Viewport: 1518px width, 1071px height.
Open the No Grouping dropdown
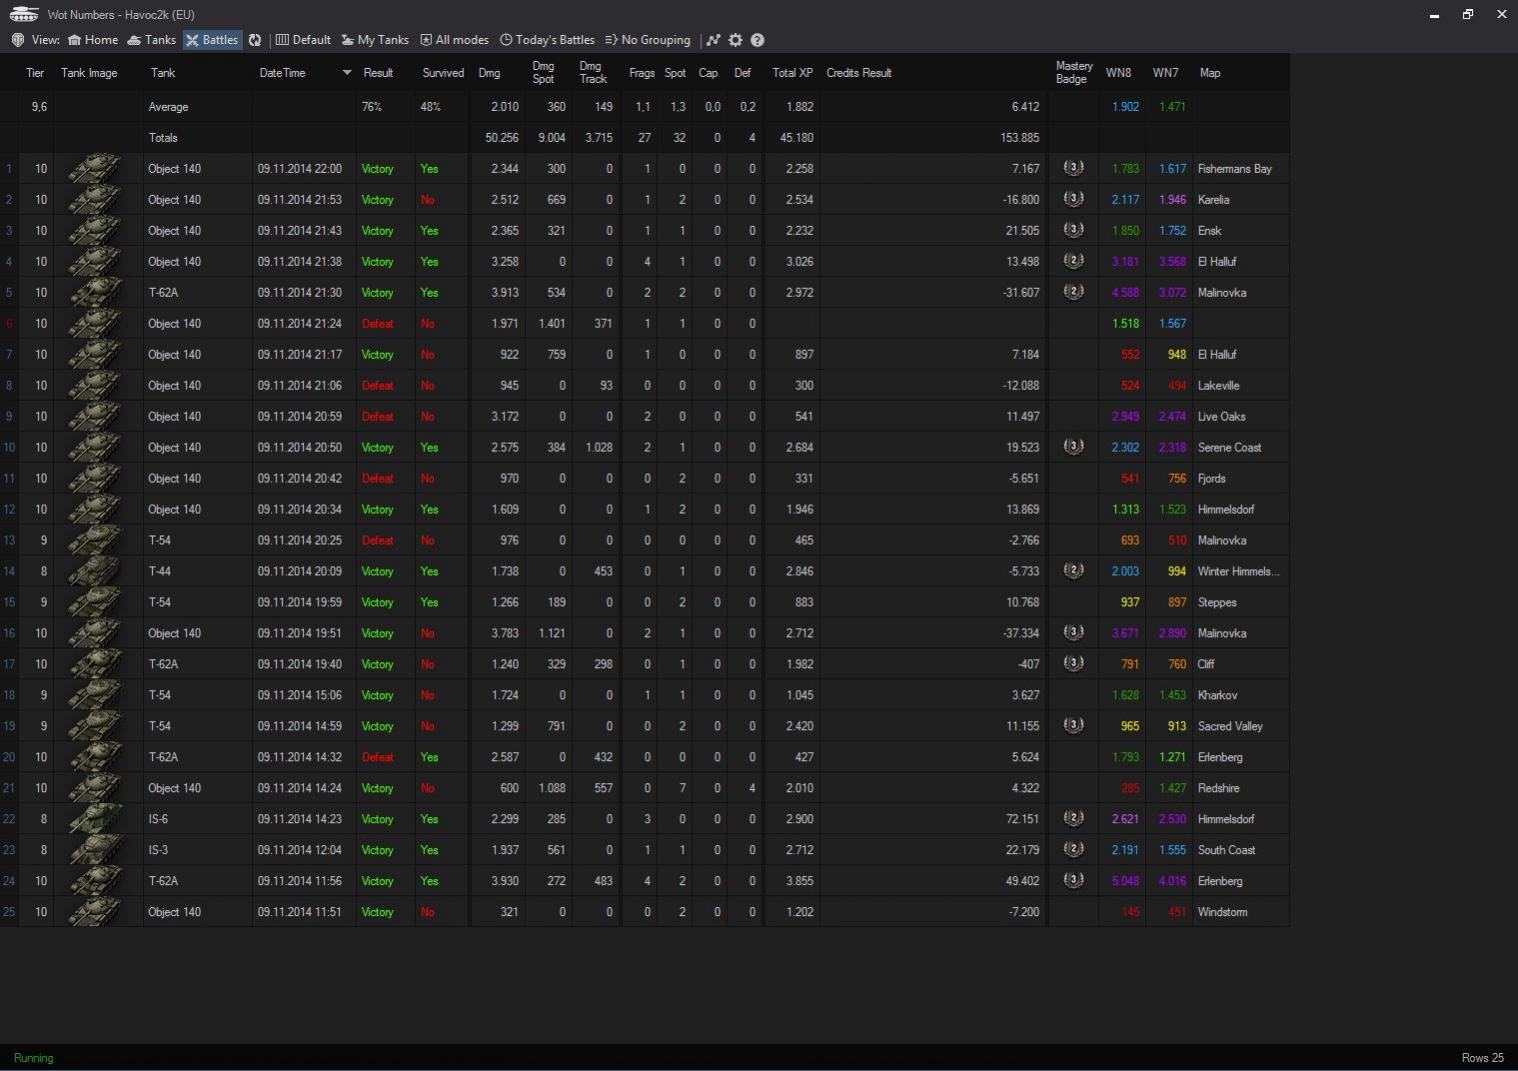[x=647, y=40]
